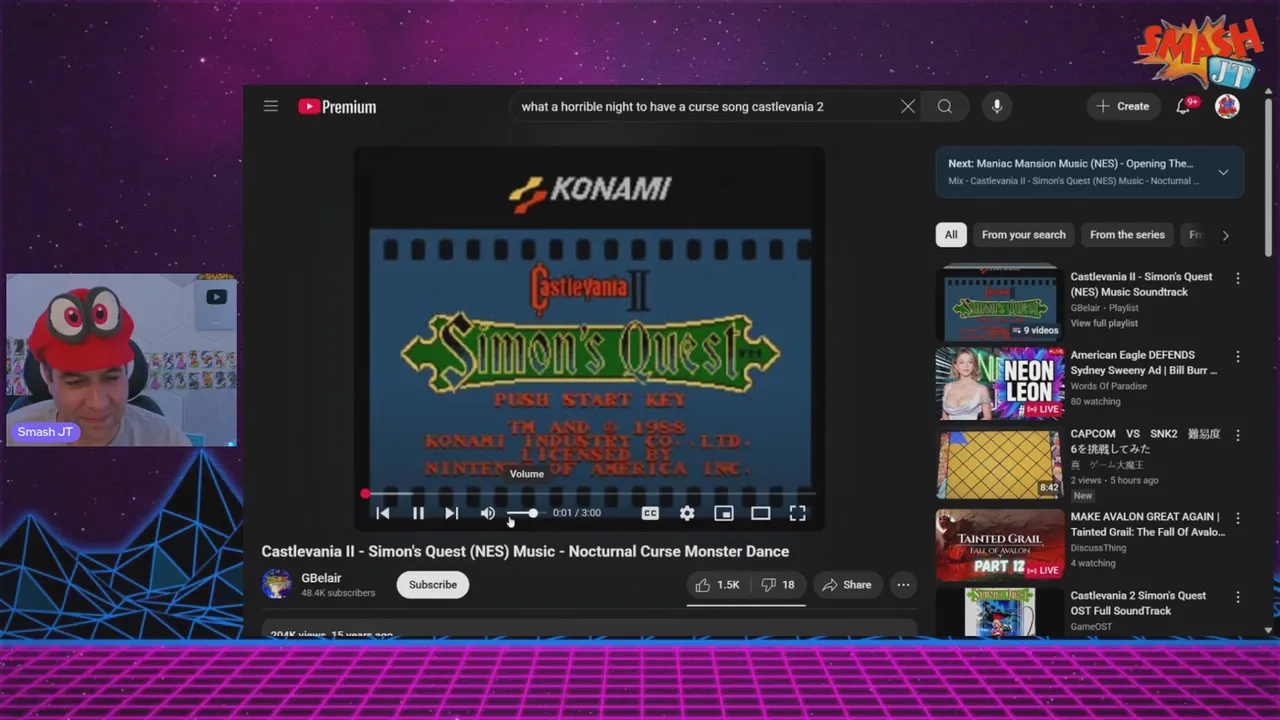Go to YouTube Premium home logo
The image size is (1280, 720).
(x=337, y=107)
